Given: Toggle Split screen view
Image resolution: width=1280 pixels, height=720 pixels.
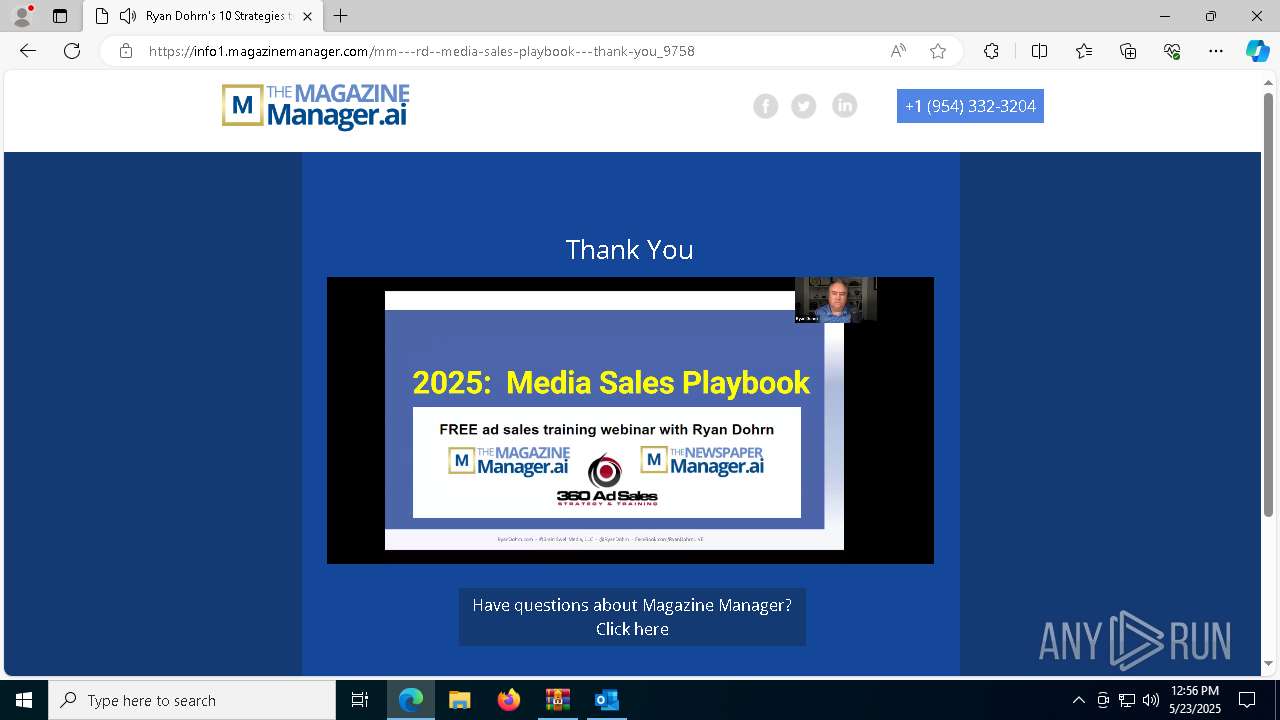Looking at the screenshot, I should (1039, 51).
